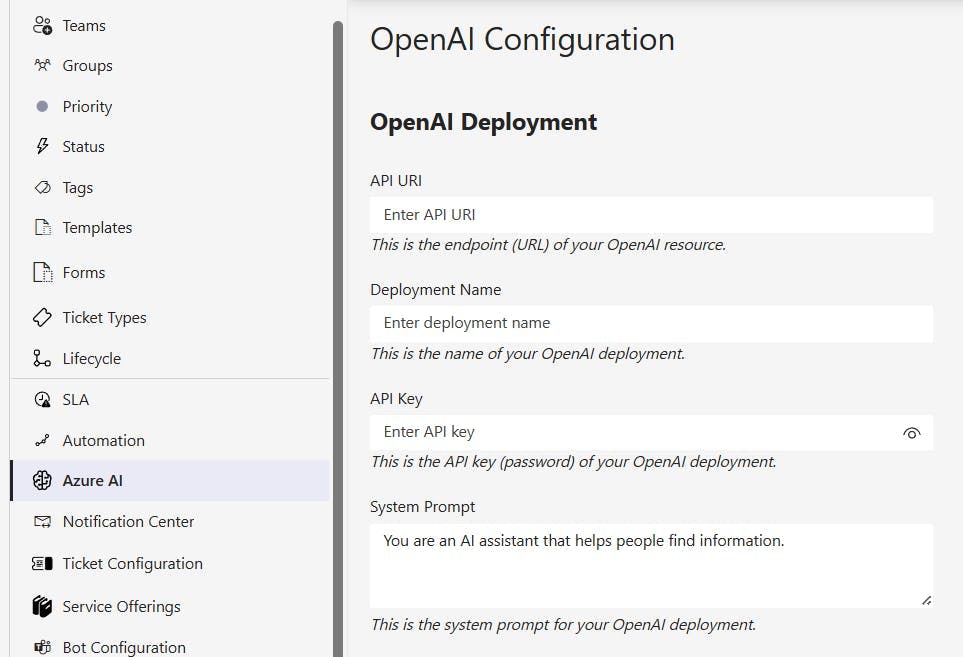Open the Forms settings page

pos(83,273)
